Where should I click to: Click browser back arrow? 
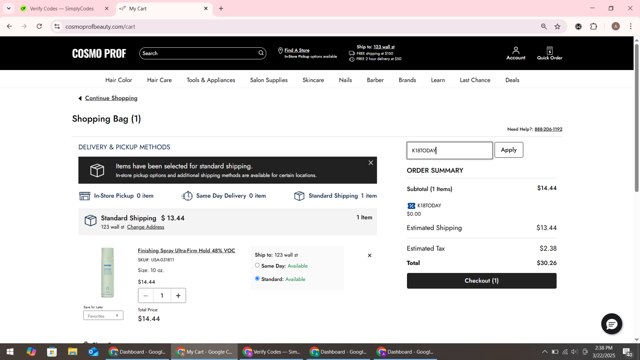pyautogui.click(x=9, y=27)
